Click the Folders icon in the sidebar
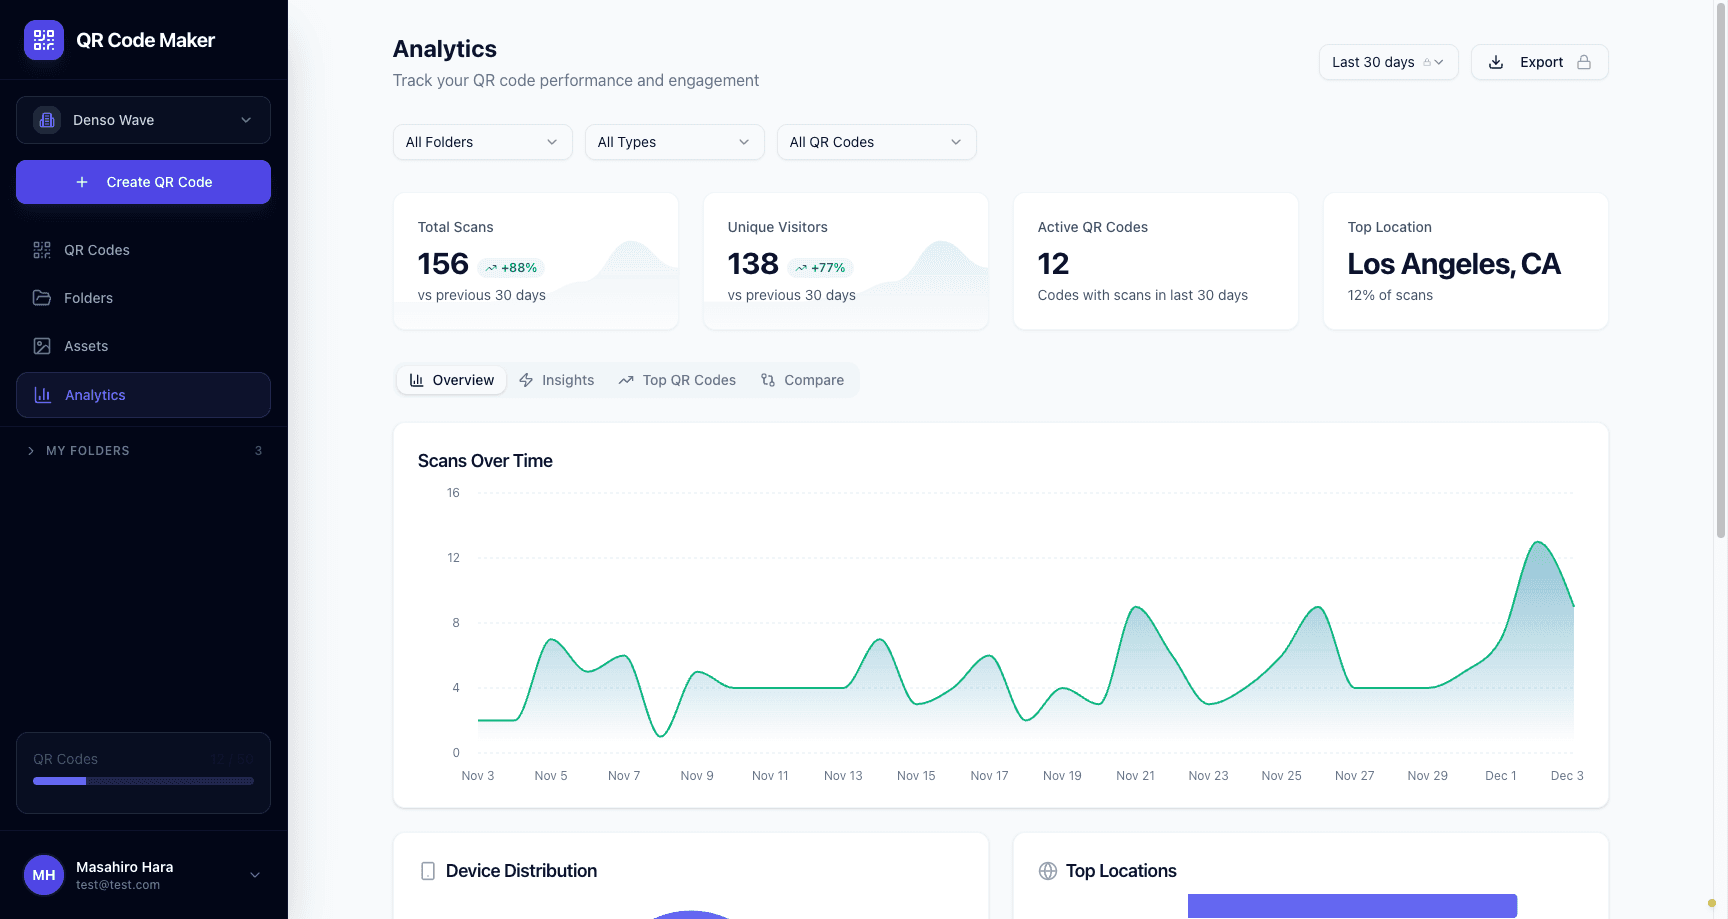This screenshot has height=919, width=1728. coord(41,297)
